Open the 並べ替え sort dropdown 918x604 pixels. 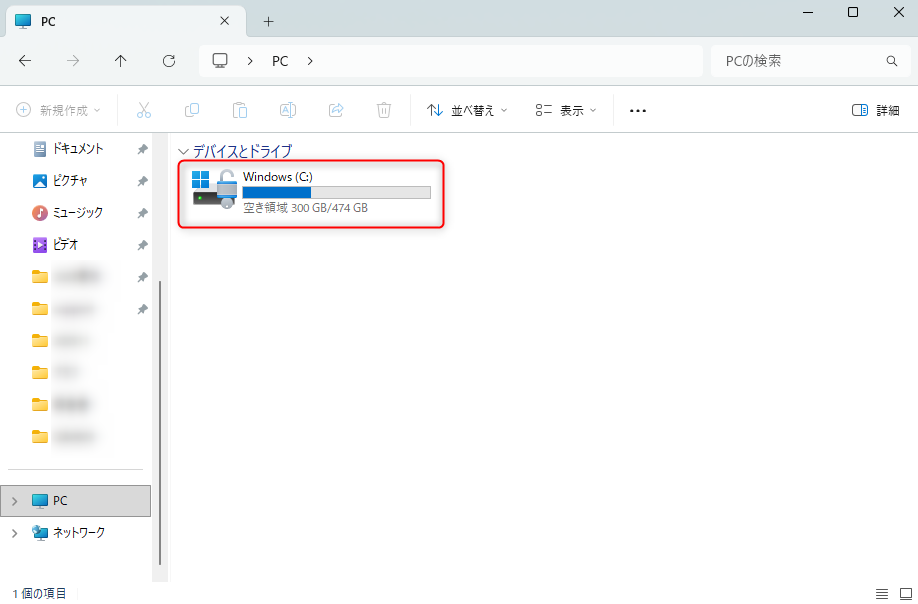(x=466, y=110)
